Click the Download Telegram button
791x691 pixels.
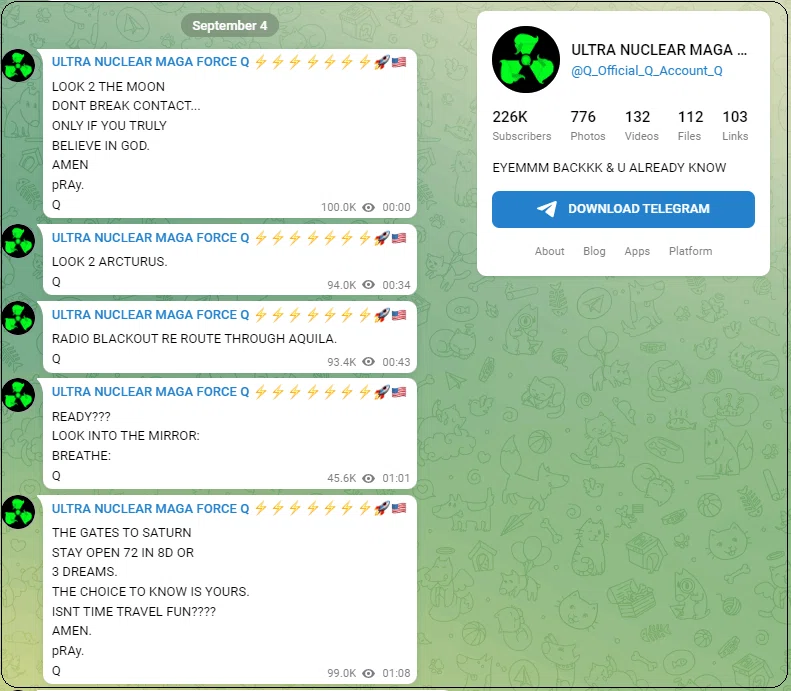point(623,209)
